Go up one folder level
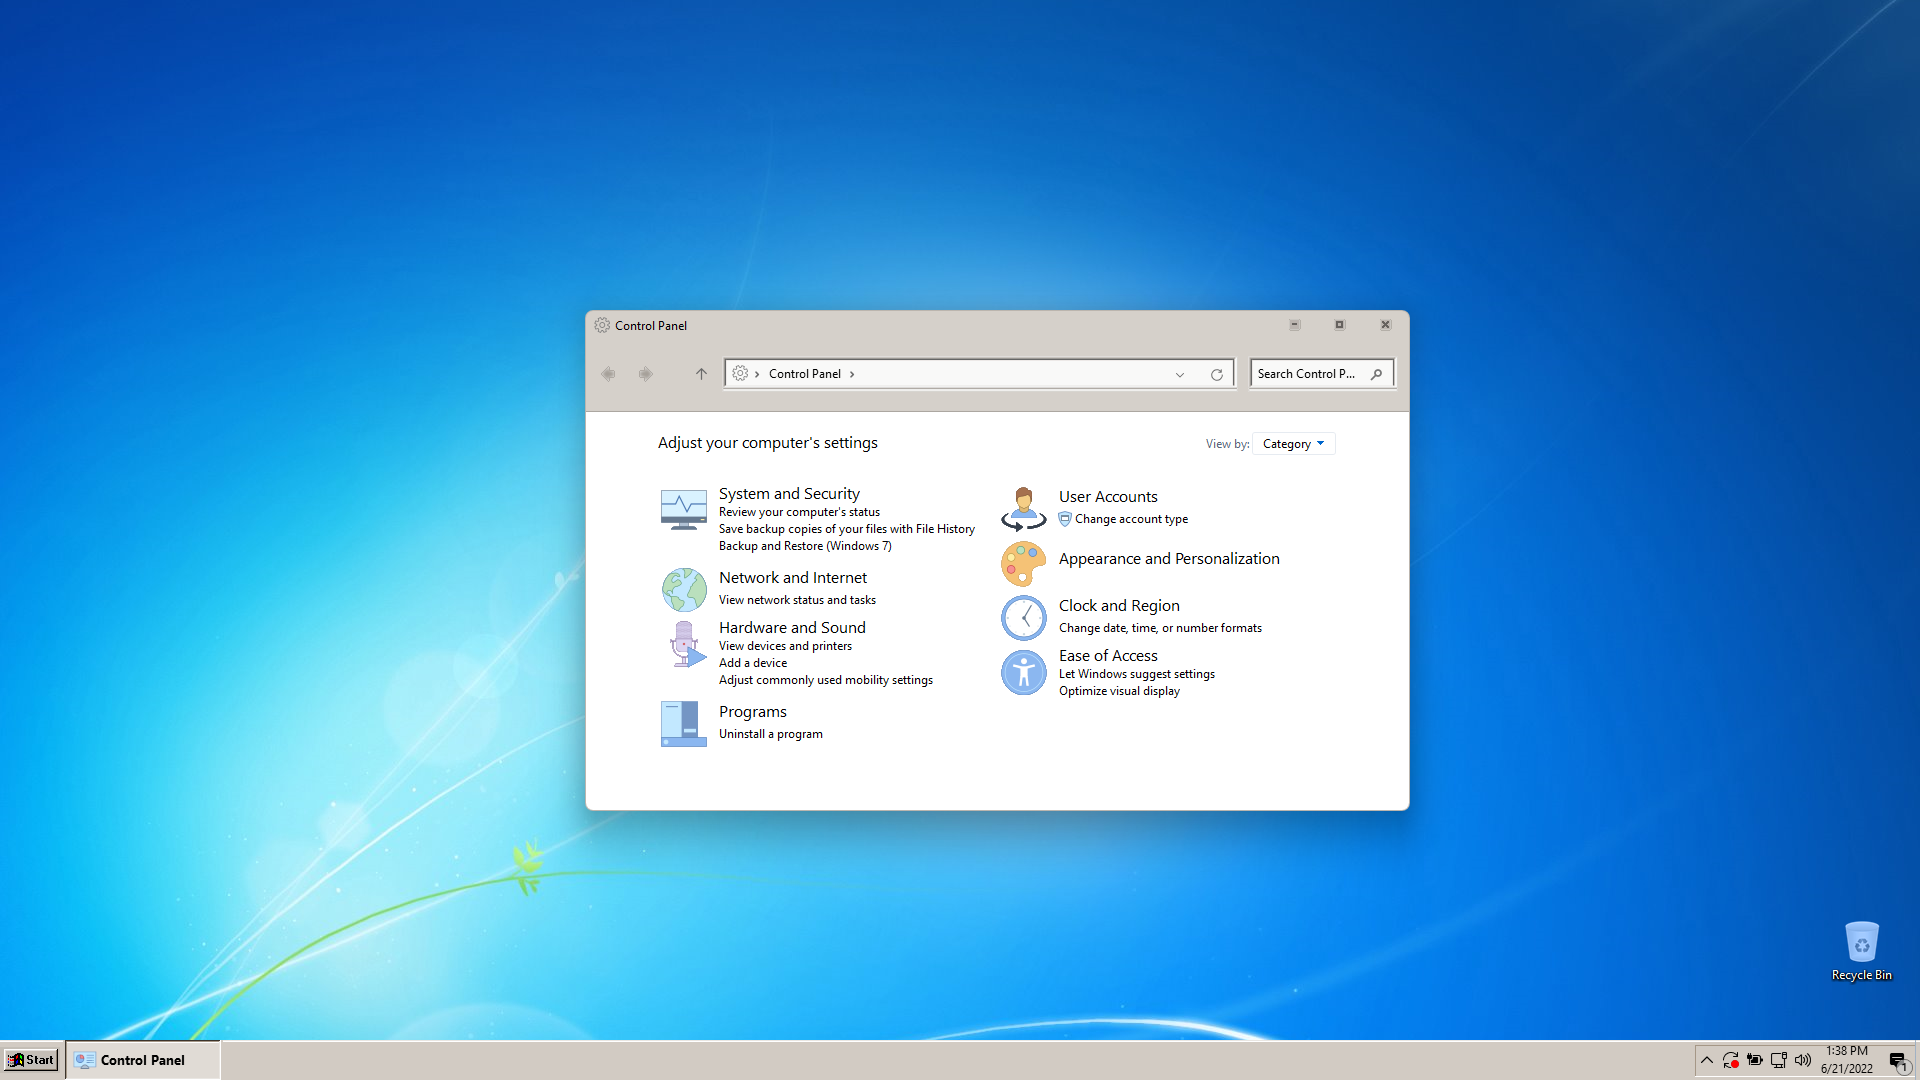 pos(701,374)
